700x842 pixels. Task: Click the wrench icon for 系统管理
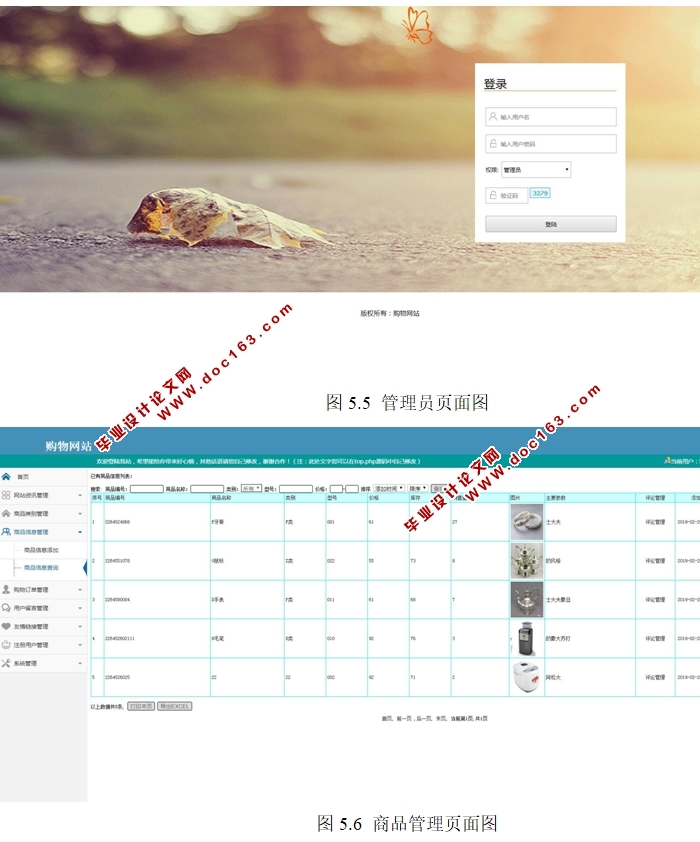[x=6, y=663]
